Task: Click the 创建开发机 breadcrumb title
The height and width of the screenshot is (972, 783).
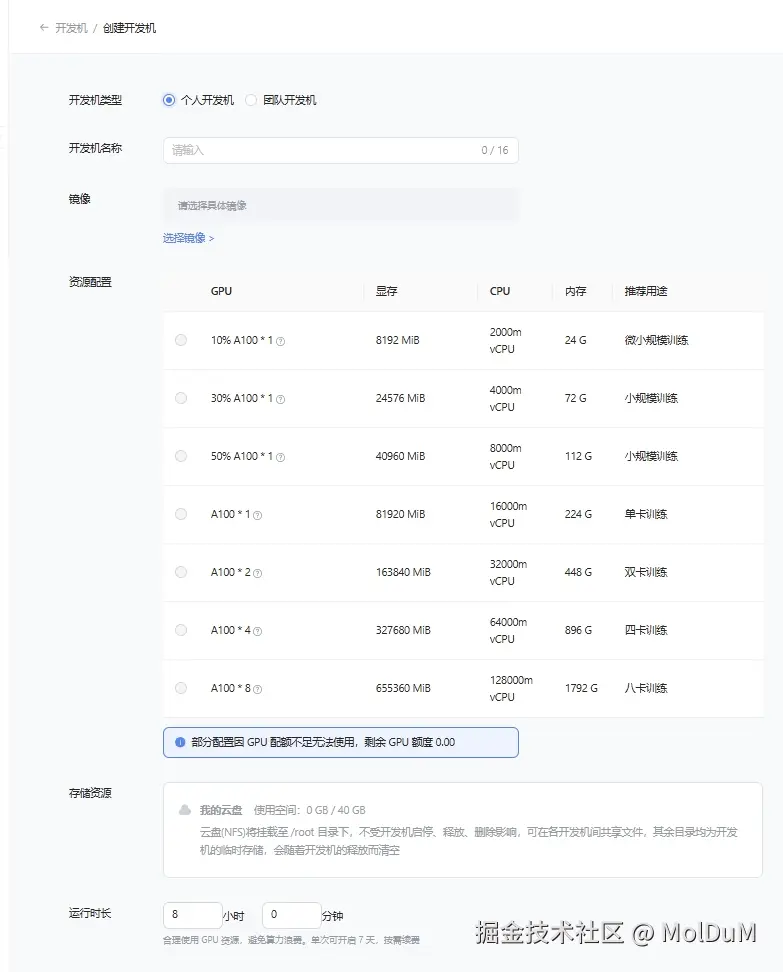Action: coord(130,28)
